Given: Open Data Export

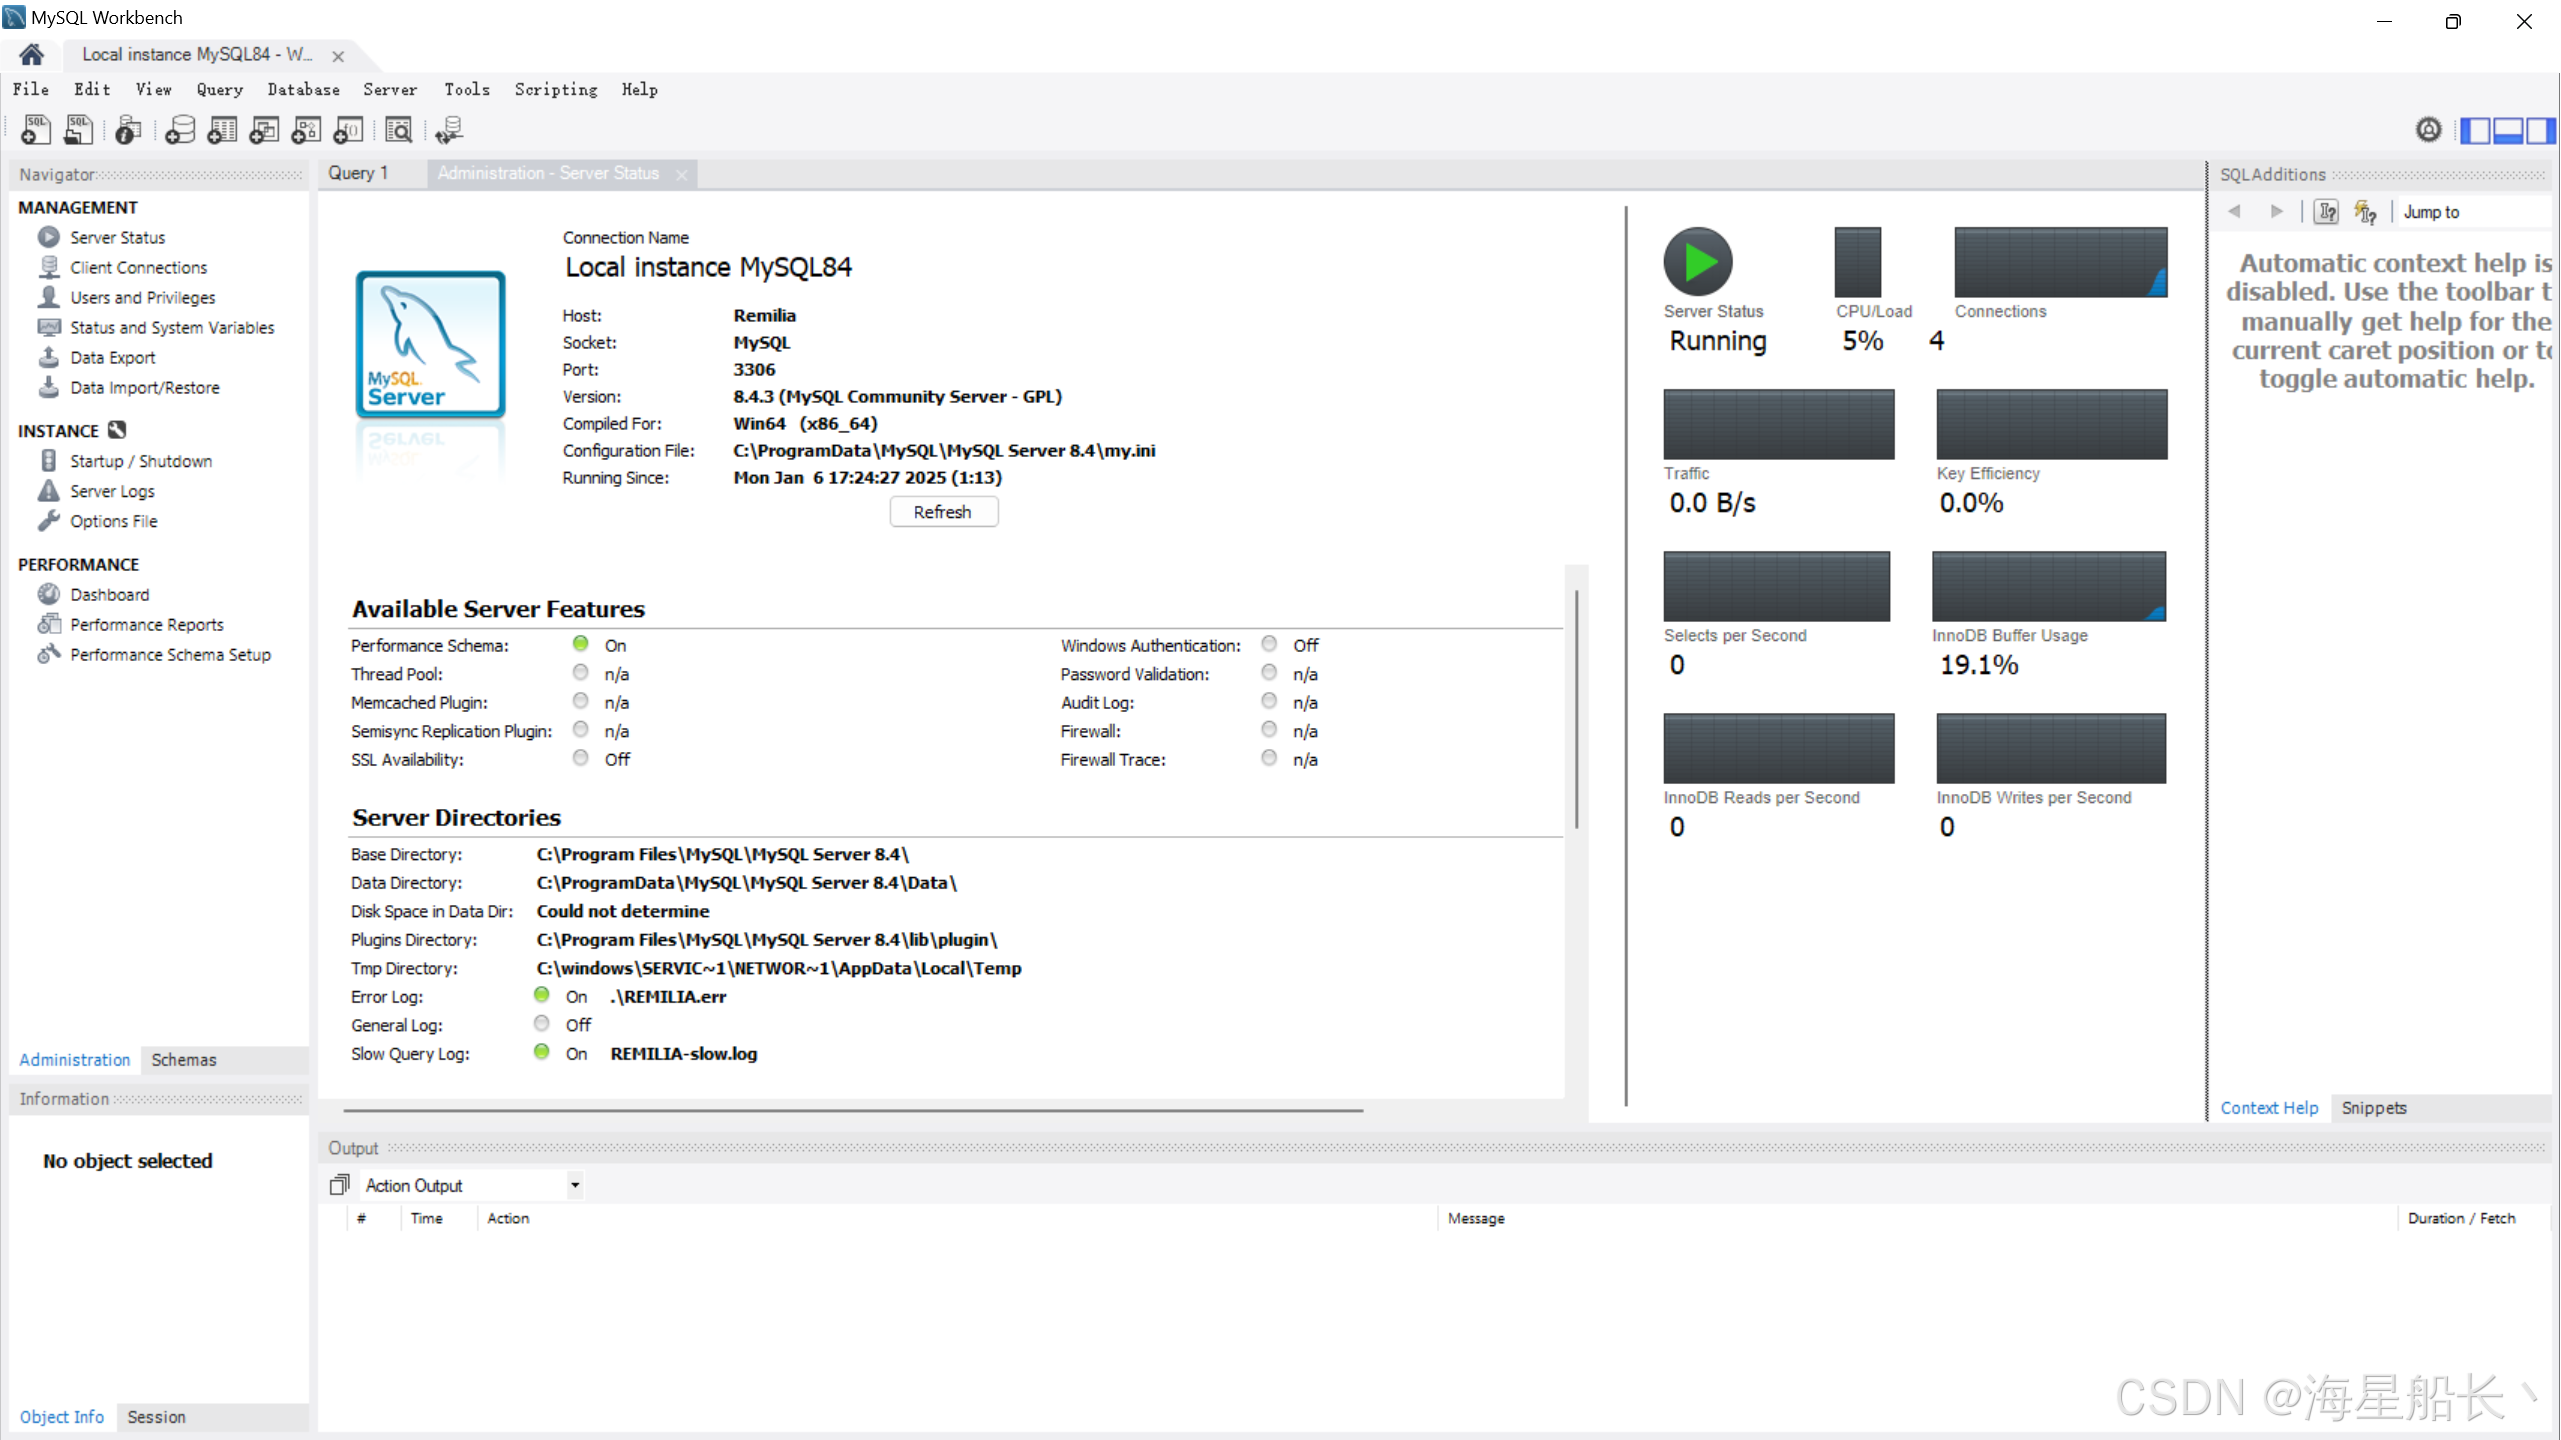Looking at the screenshot, I should [x=112, y=357].
